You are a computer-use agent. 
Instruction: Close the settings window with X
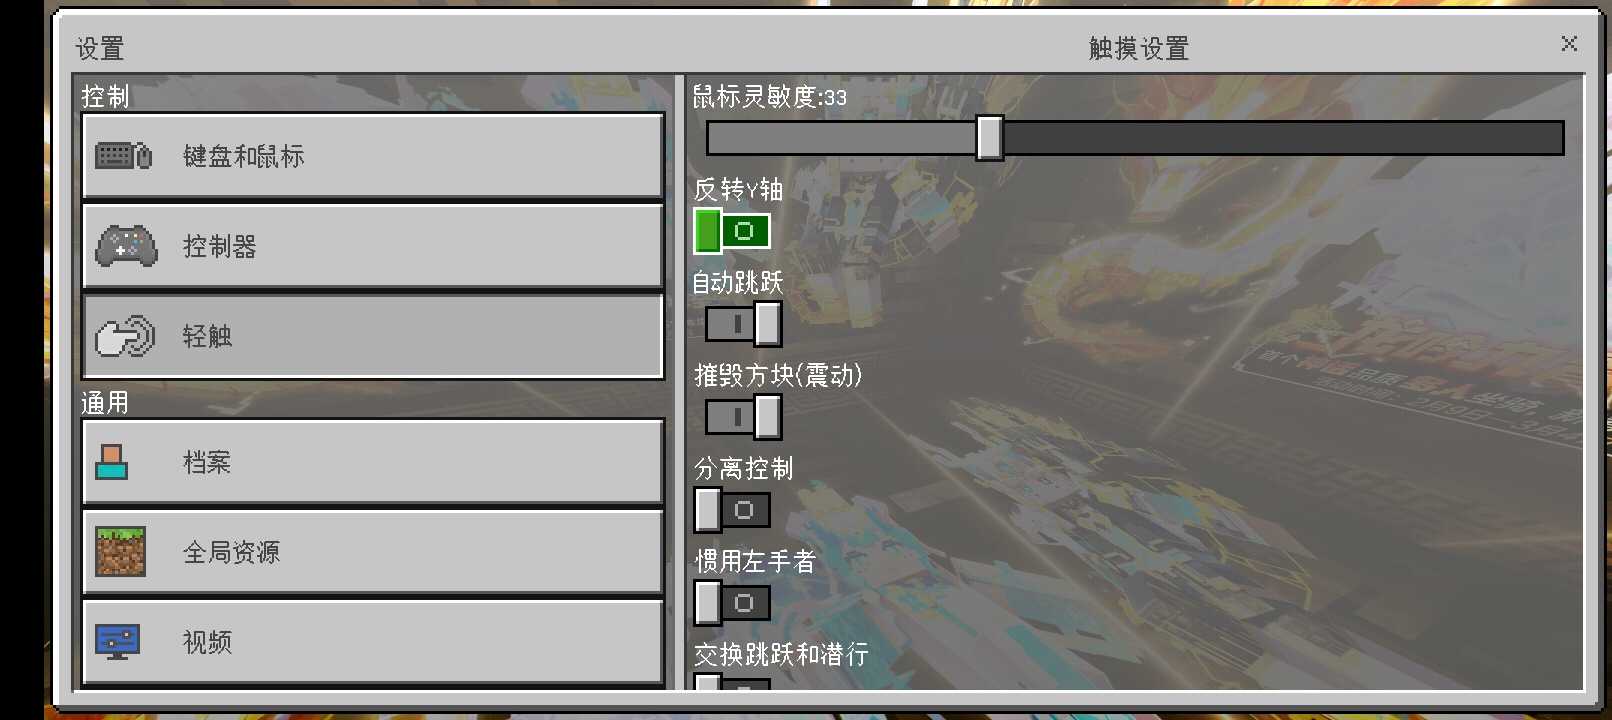pyautogui.click(x=1569, y=43)
